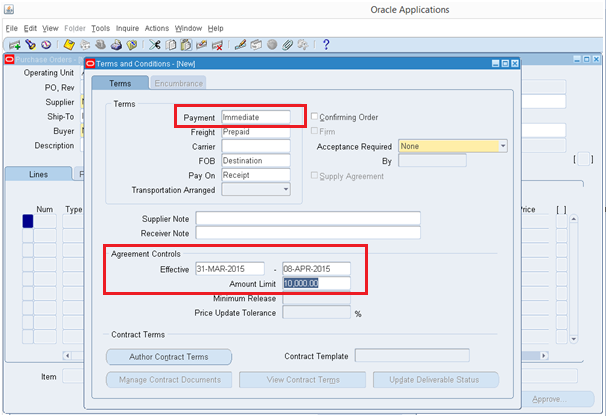Viewport: 606px width, 416px height.
Task: Open the Window menu
Action: click(188, 28)
